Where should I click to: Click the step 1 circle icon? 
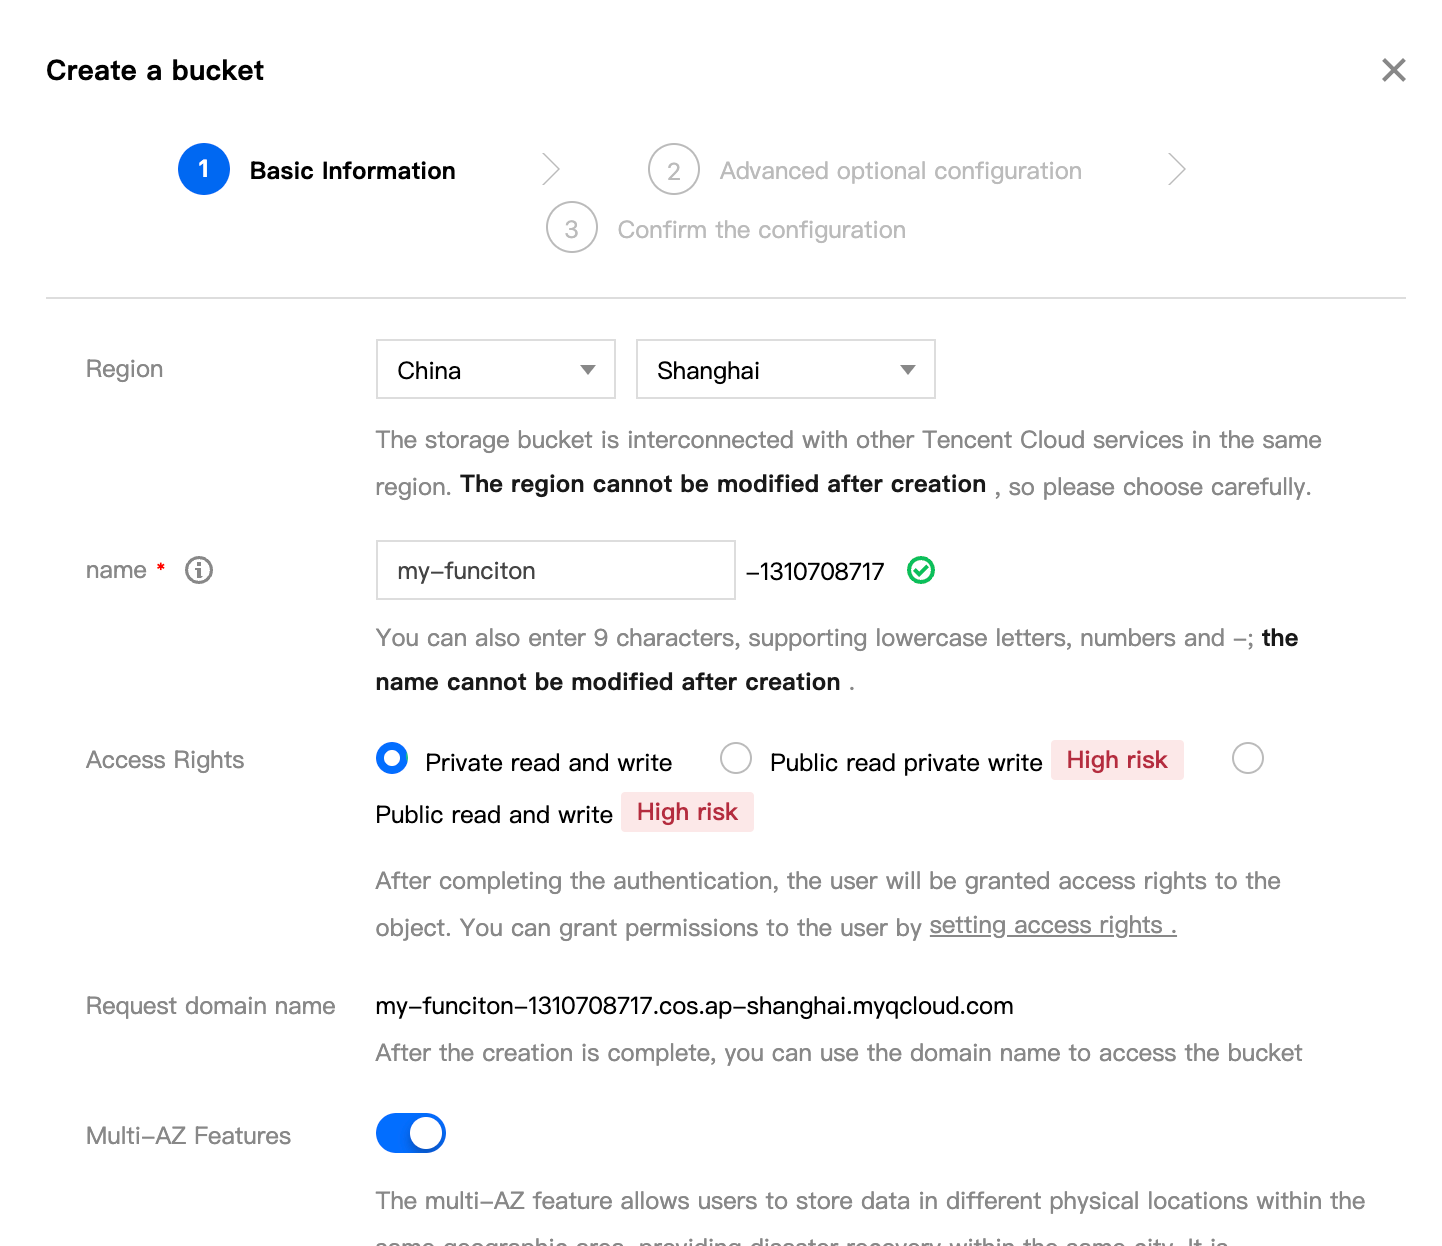(204, 170)
